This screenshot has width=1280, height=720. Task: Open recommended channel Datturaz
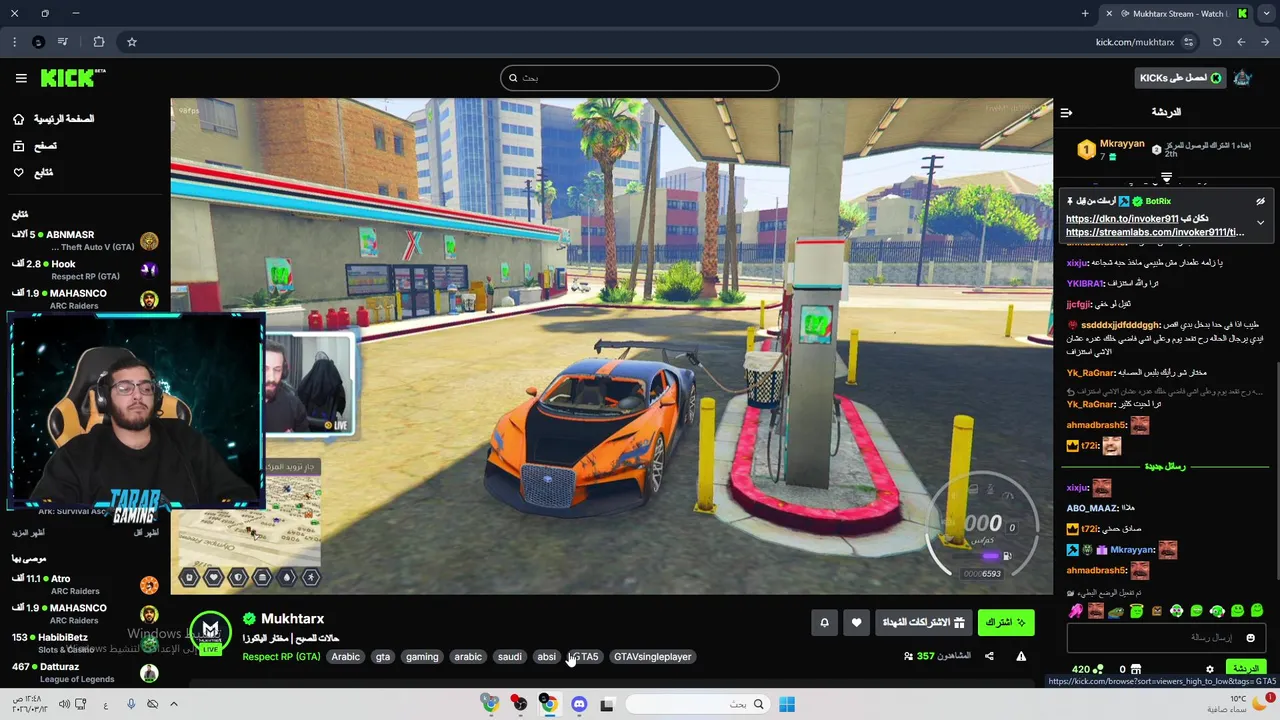pyautogui.click(x=85, y=672)
